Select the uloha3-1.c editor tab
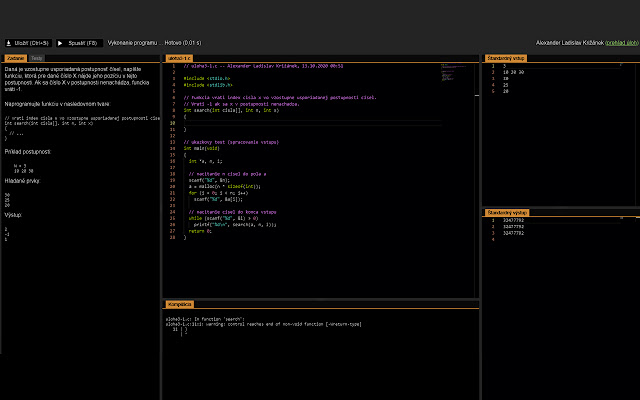Image resolution: width=640 pixels, height=400 pixels. click(179, 59)
